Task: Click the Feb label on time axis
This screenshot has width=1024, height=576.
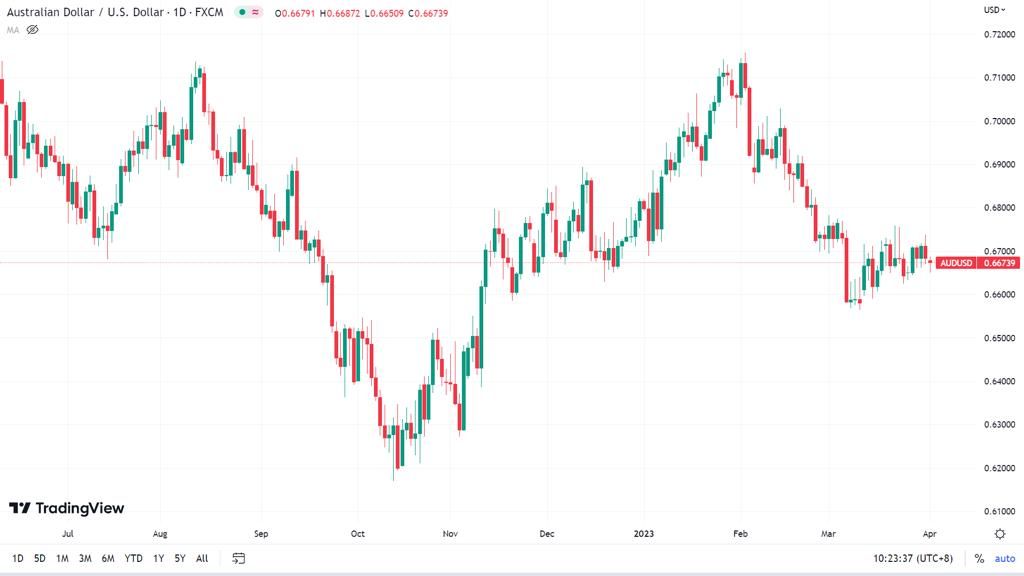Action: click(x=740, y=534)
